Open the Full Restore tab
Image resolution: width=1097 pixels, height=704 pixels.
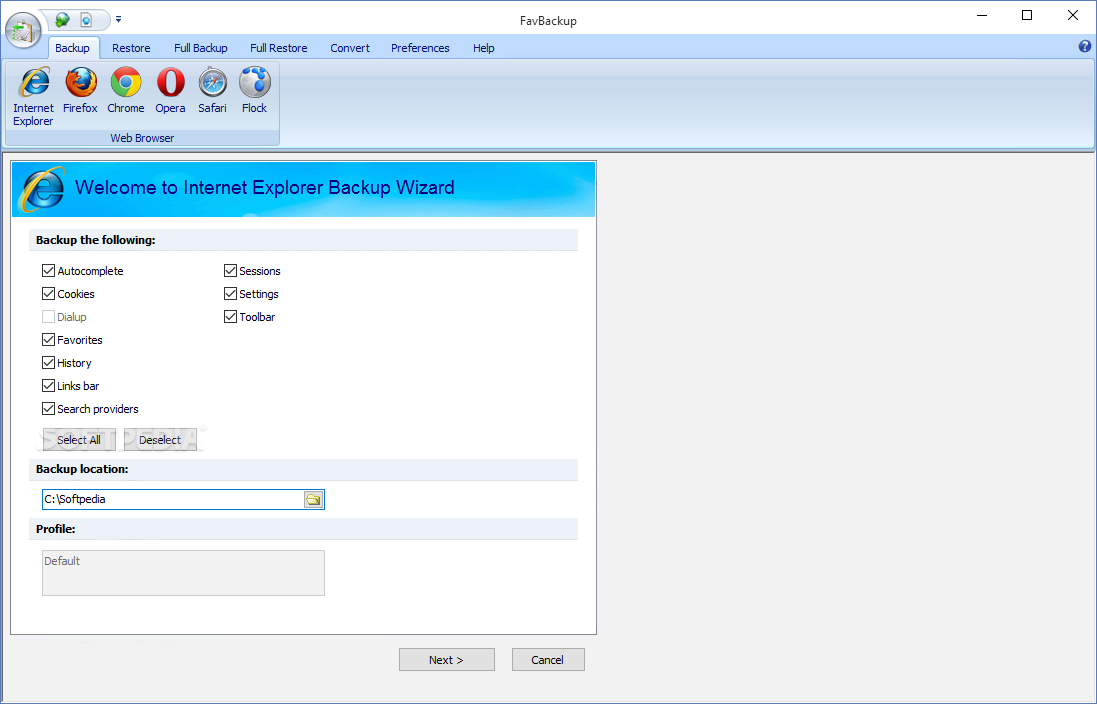point(278,48)
